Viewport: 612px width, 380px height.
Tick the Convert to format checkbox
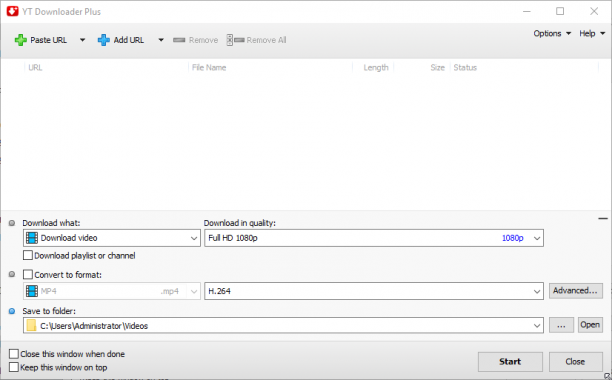[28, 275]
